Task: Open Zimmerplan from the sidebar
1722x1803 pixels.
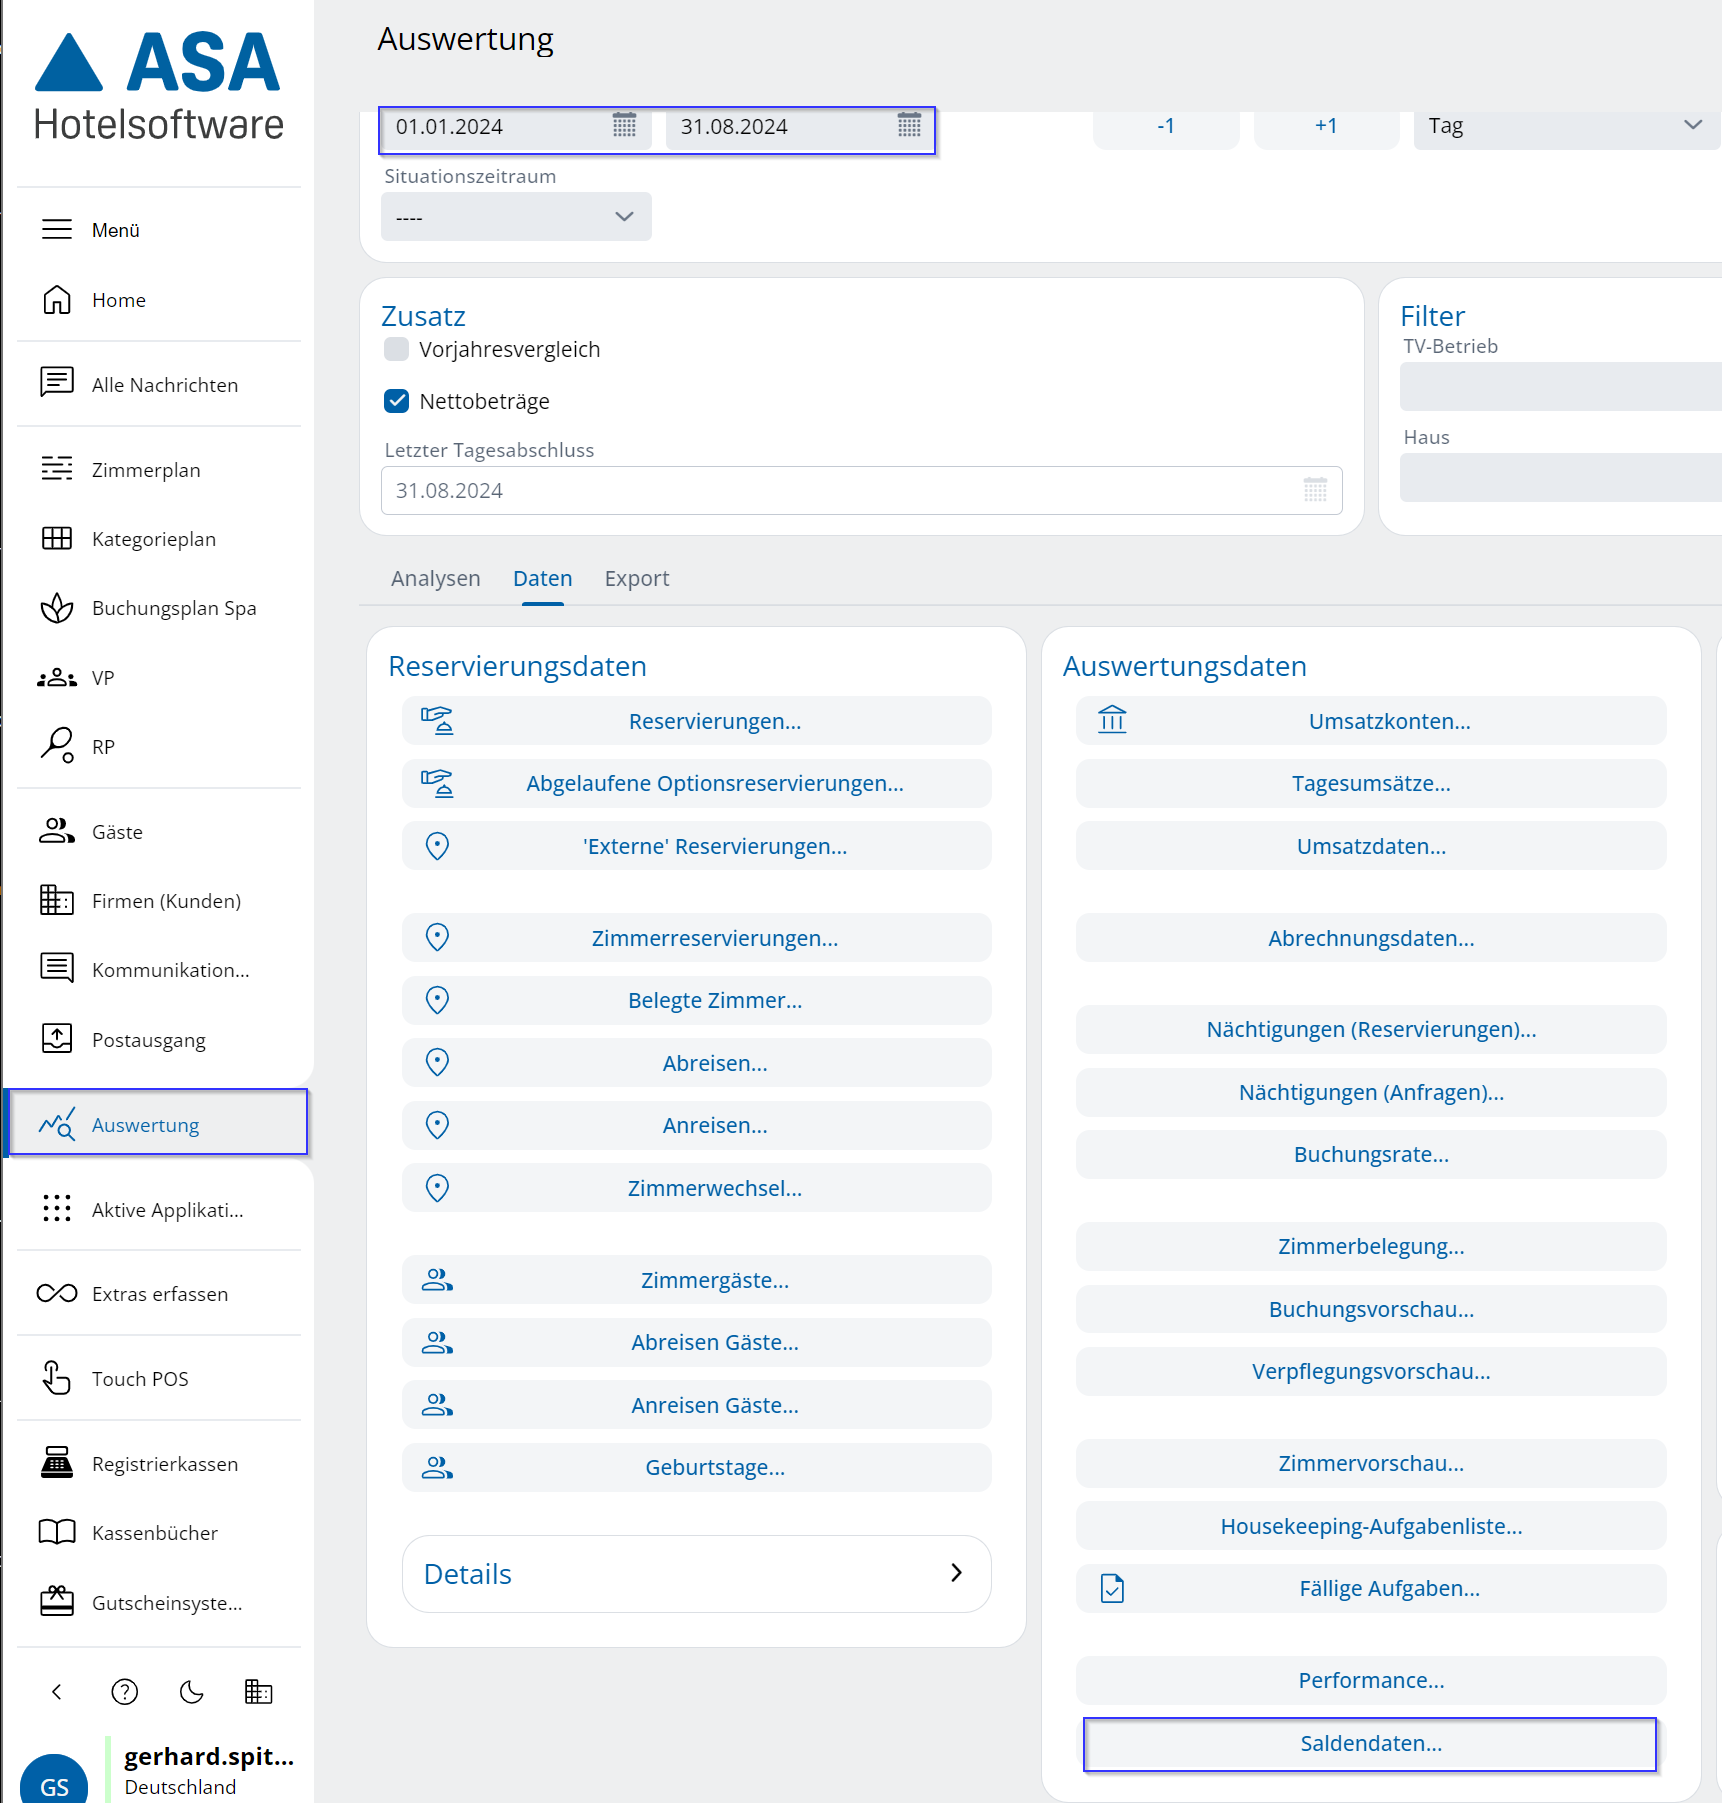Action: (146, 470)
